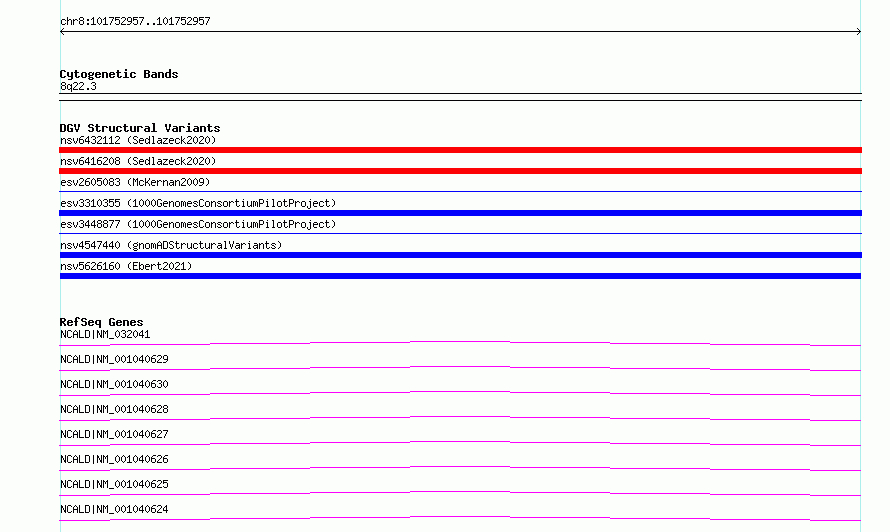Viewport: 890px width, 532px height.
Task: Click the thin blue line under esv2605083
Action: (x=460, y=191)
